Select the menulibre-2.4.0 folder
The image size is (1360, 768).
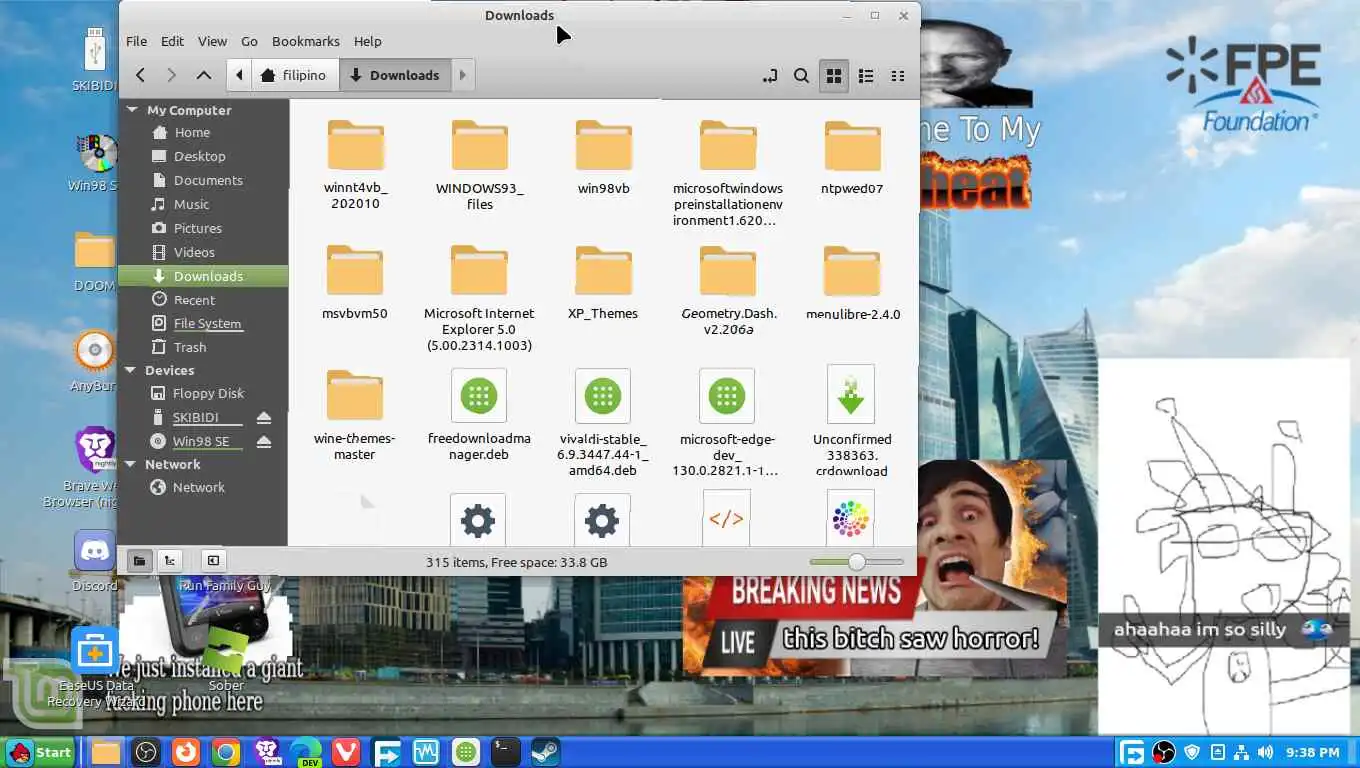pos(852,283)
